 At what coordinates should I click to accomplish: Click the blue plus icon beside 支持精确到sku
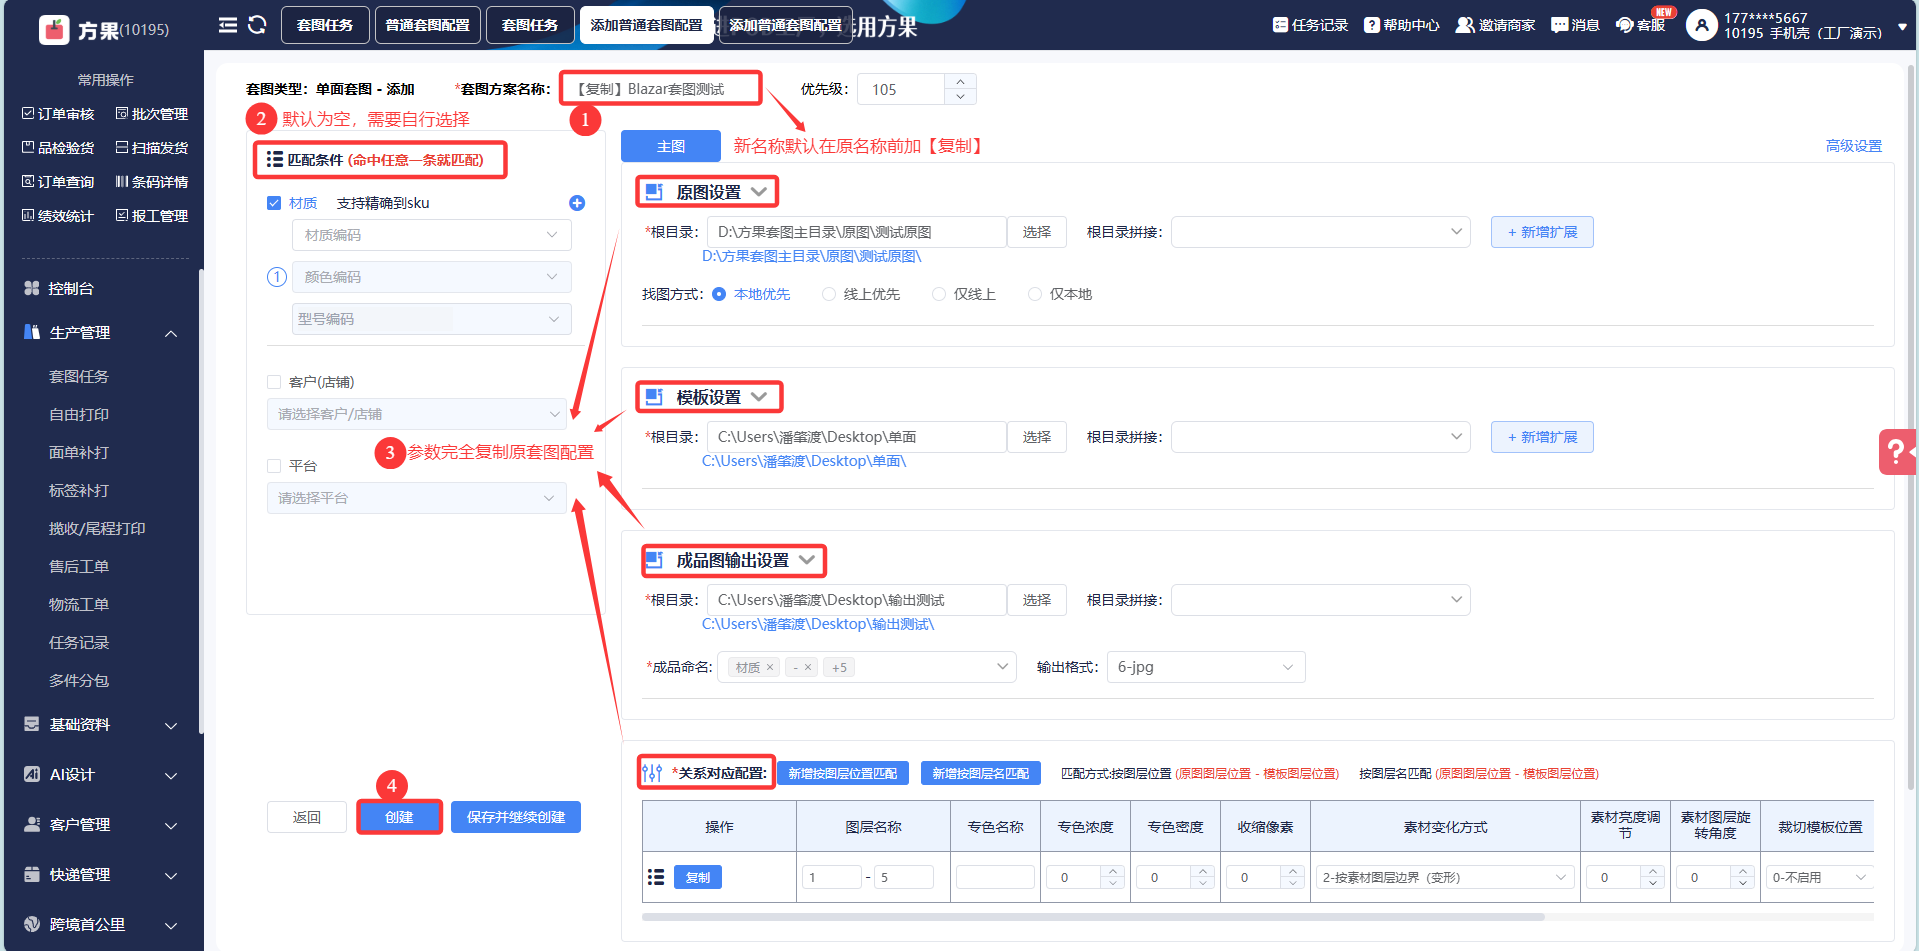[x=577, y=203]
